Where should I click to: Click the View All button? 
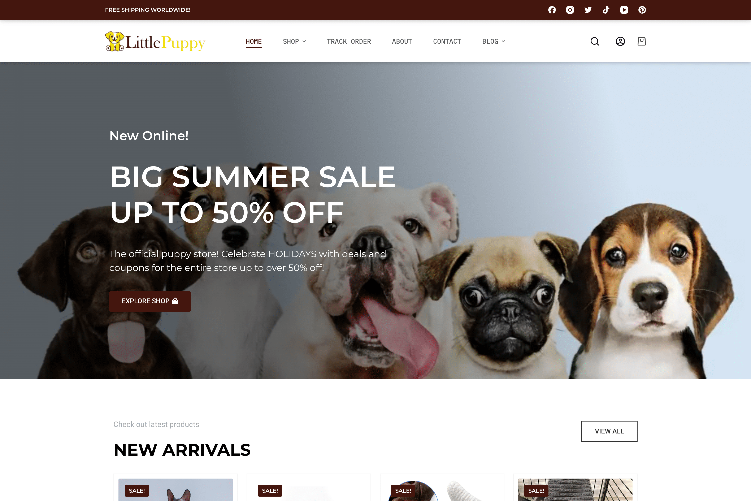(609, 431)
